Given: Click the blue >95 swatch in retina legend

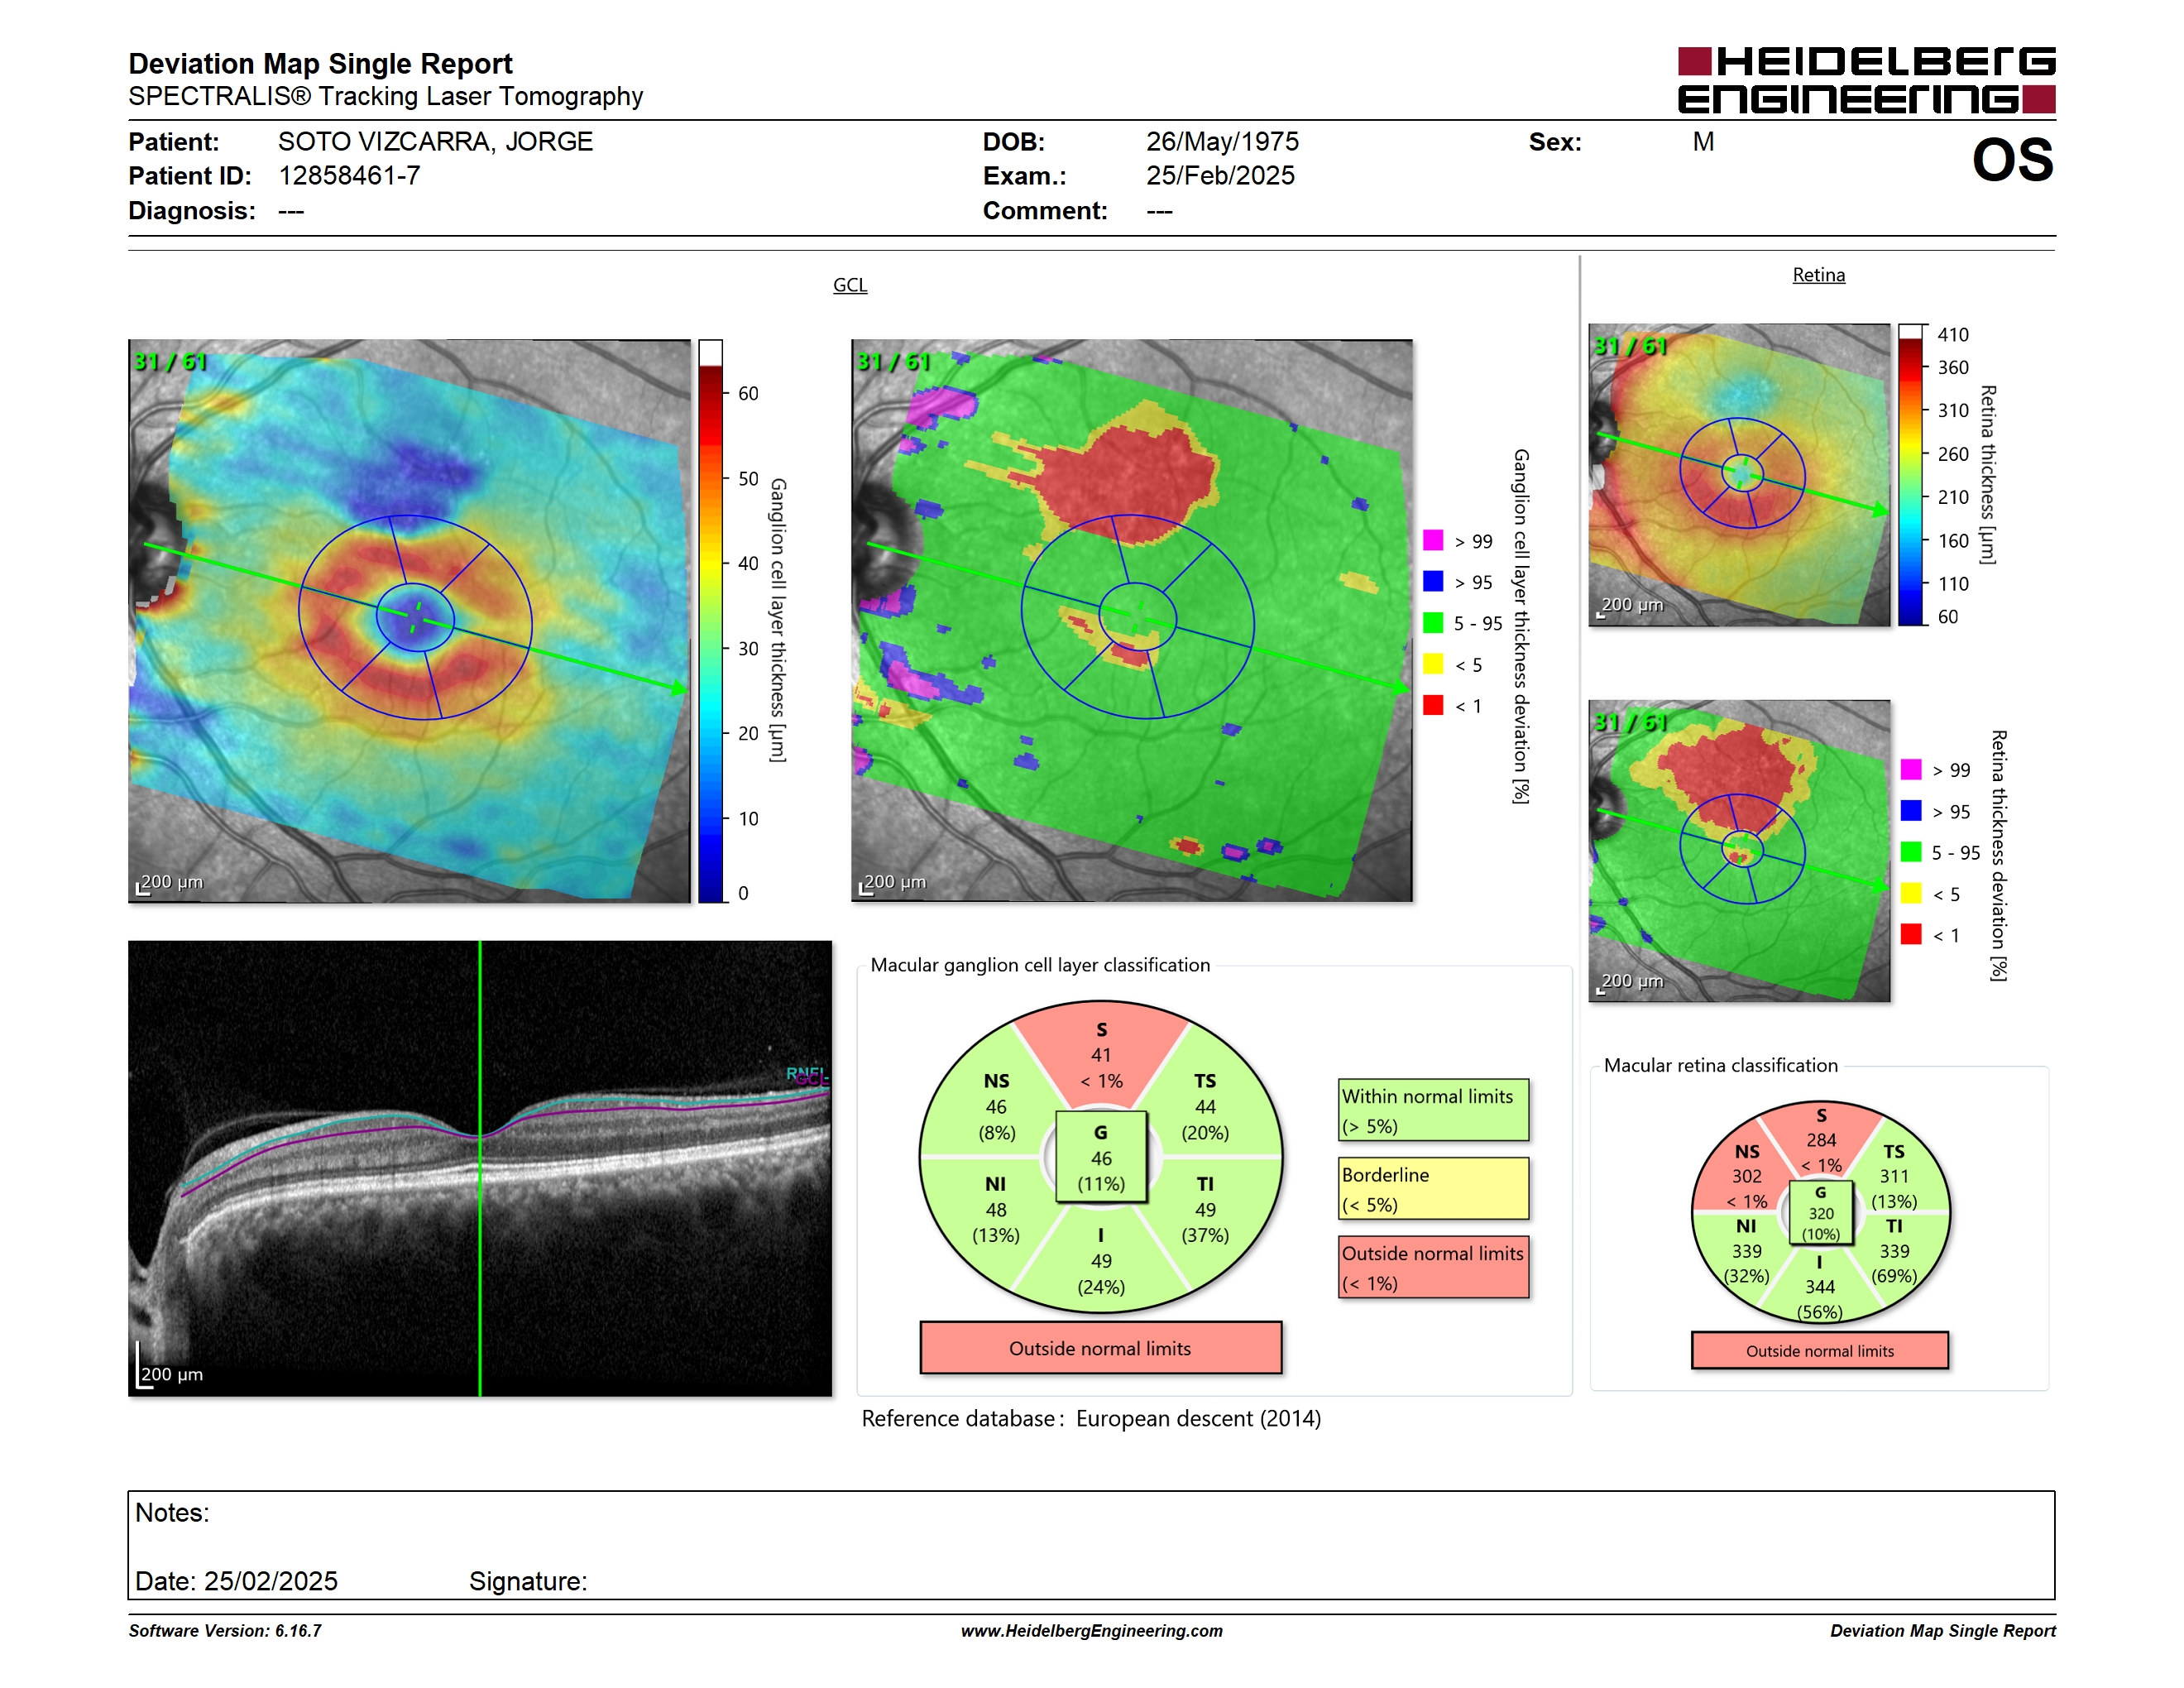Looking at the screenshot, I should pyautogui.click(x=1911, y=810).
